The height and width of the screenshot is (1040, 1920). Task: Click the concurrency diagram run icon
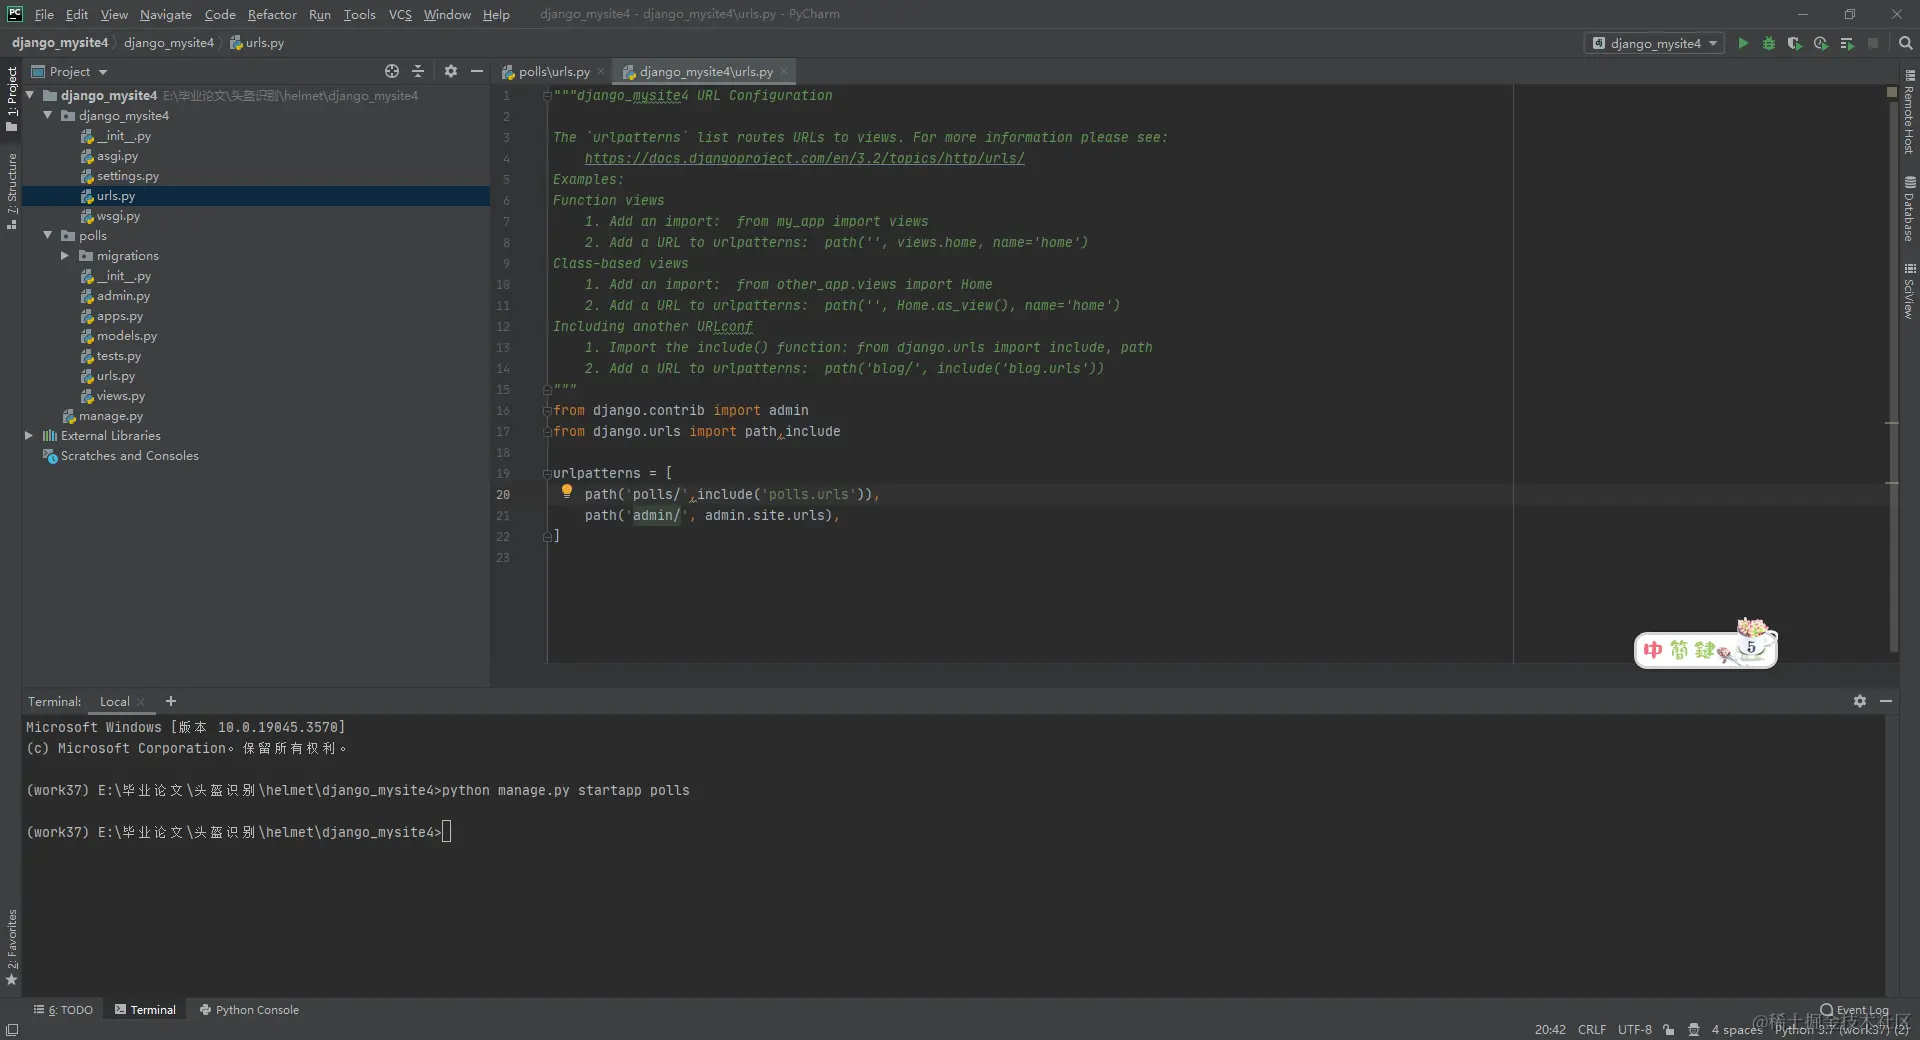click(x=1847, y=43)
